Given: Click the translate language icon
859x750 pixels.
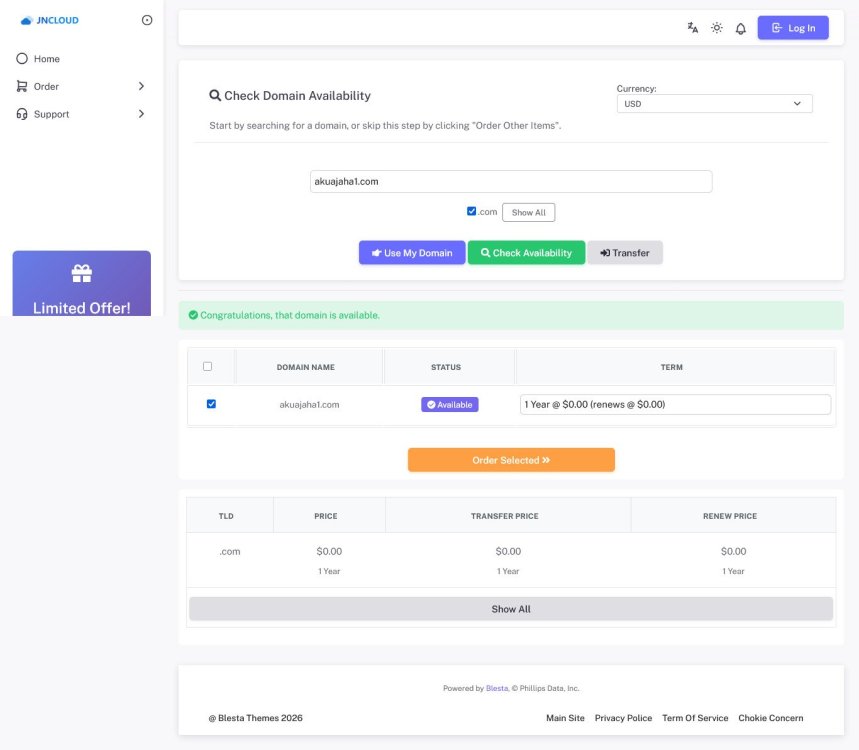Looking at the screenshot, I should tap(692, 28).
